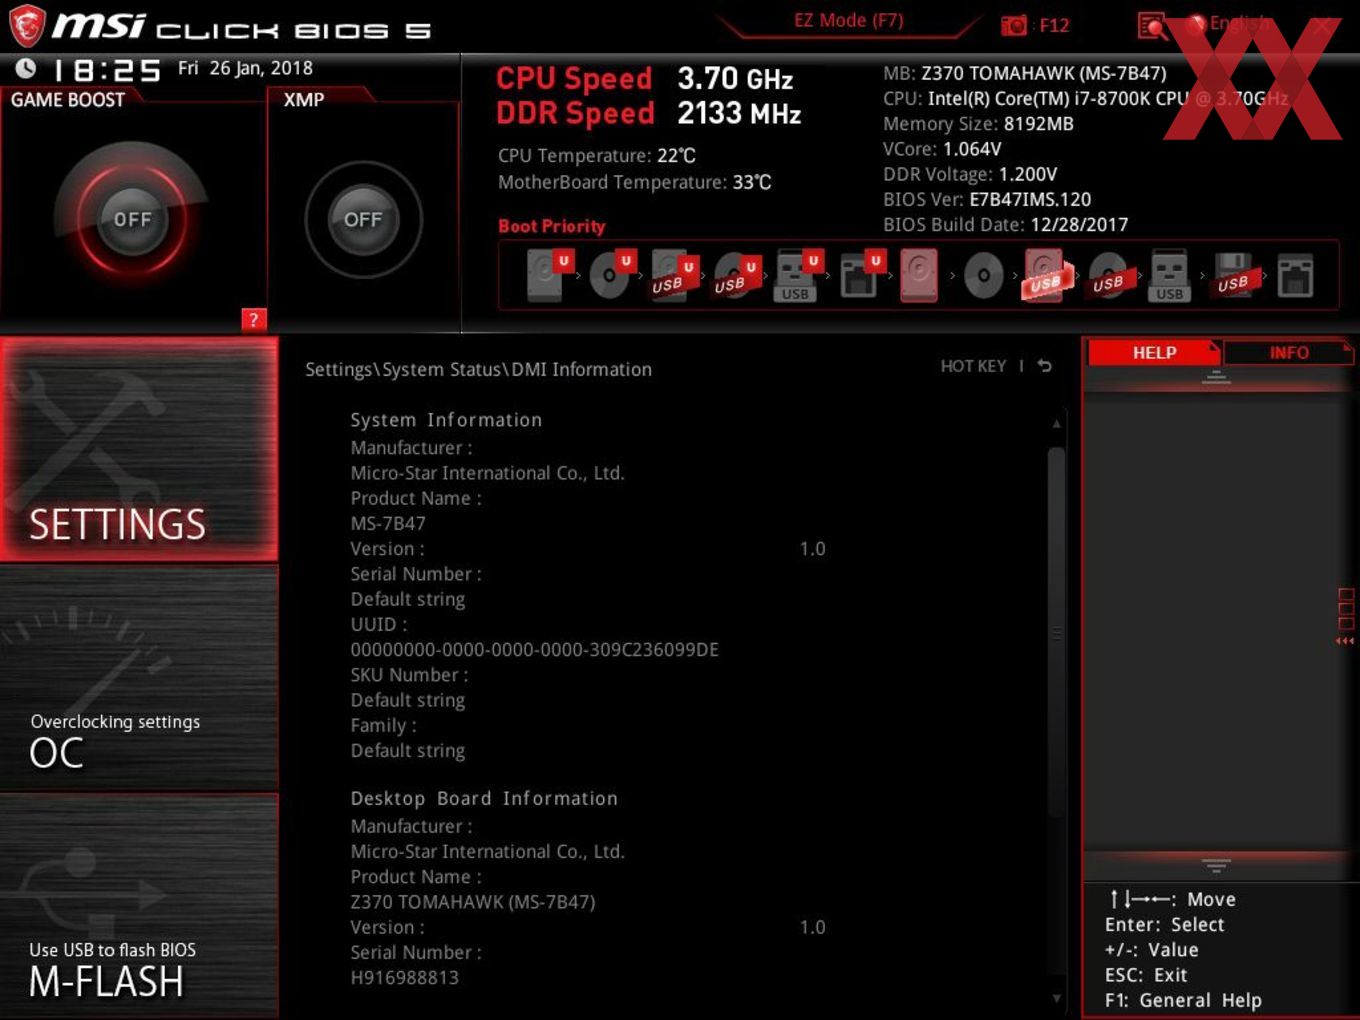Click the time display 18:25
1360x1020 pixels.
107,70
